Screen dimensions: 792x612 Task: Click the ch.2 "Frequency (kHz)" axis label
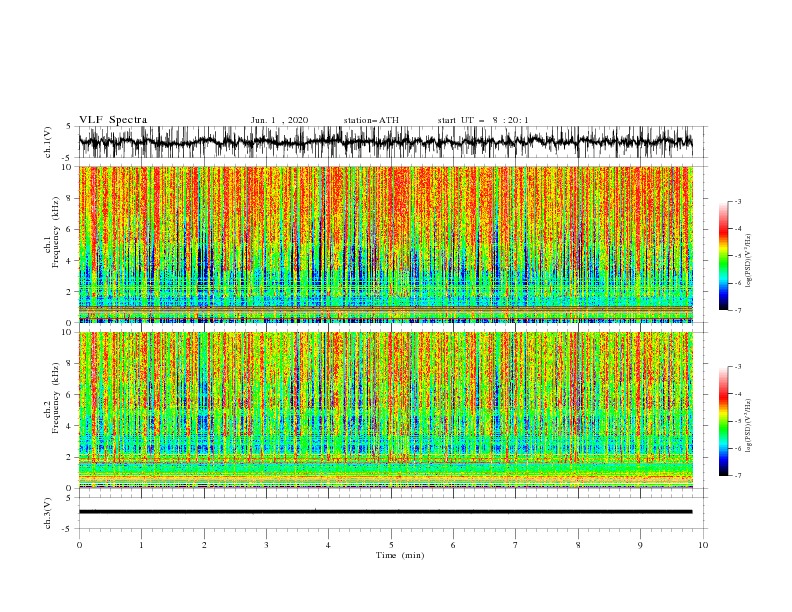(x=56, y=398)
